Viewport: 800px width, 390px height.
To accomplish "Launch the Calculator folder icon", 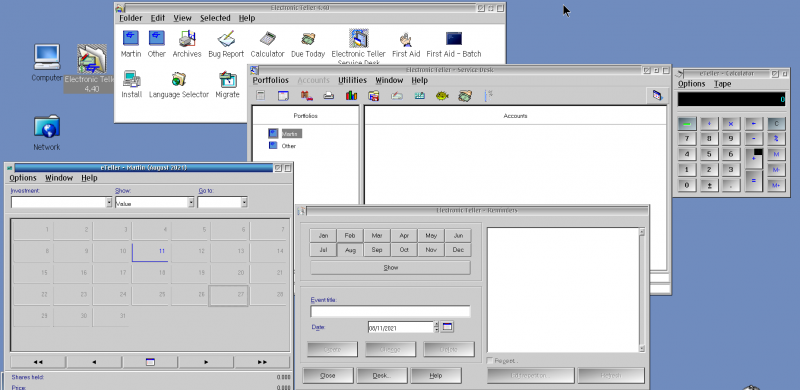I will point(267,44).
